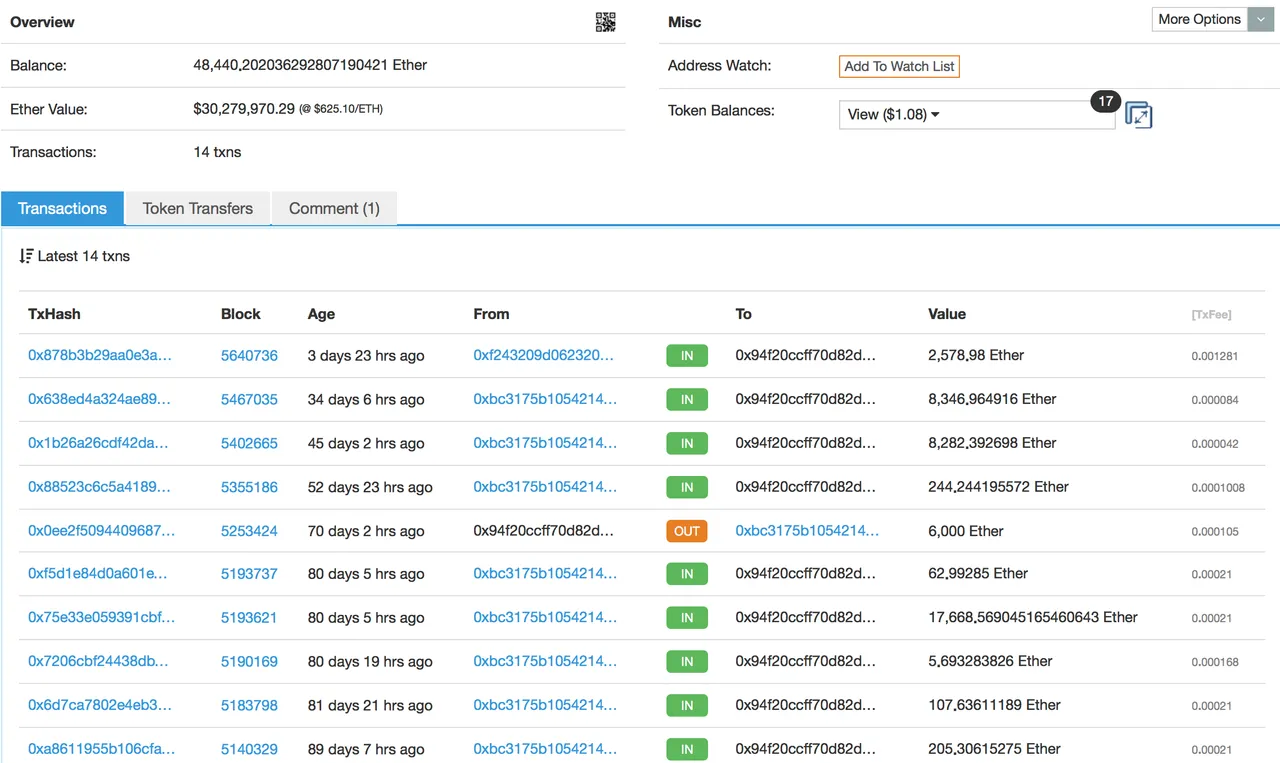This screenshot has width=1280, height=763.
Task: Click the fee value 0.001281
Action: coord(1215,356)
